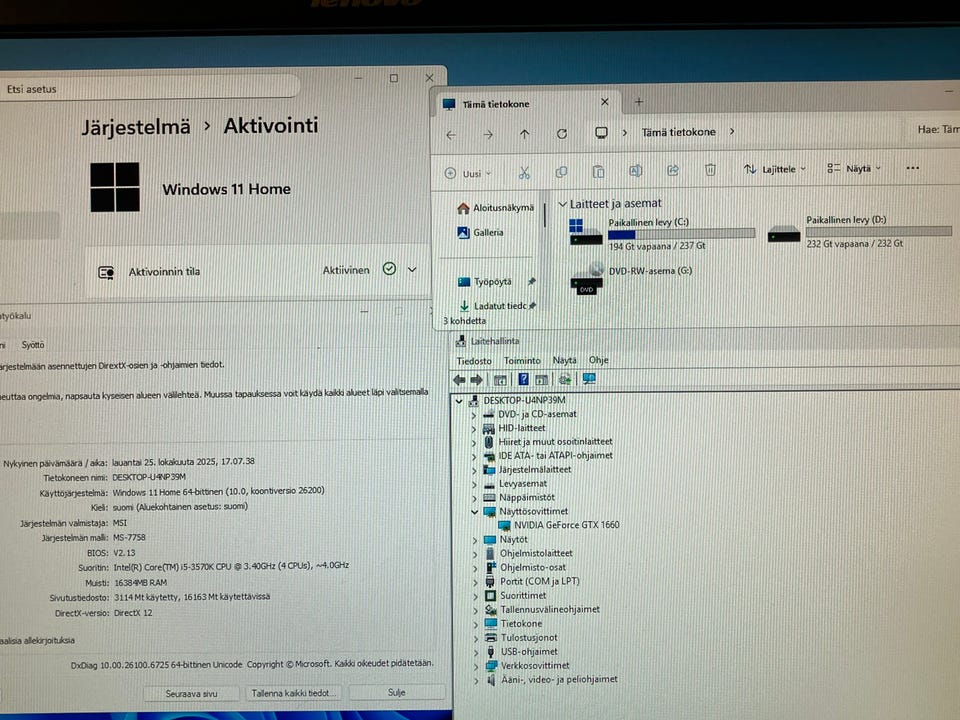Screen dimensions: 960x720
Task: Select the monitor icon in the File Explorer address bar
Action: click(x=601, y=133)
